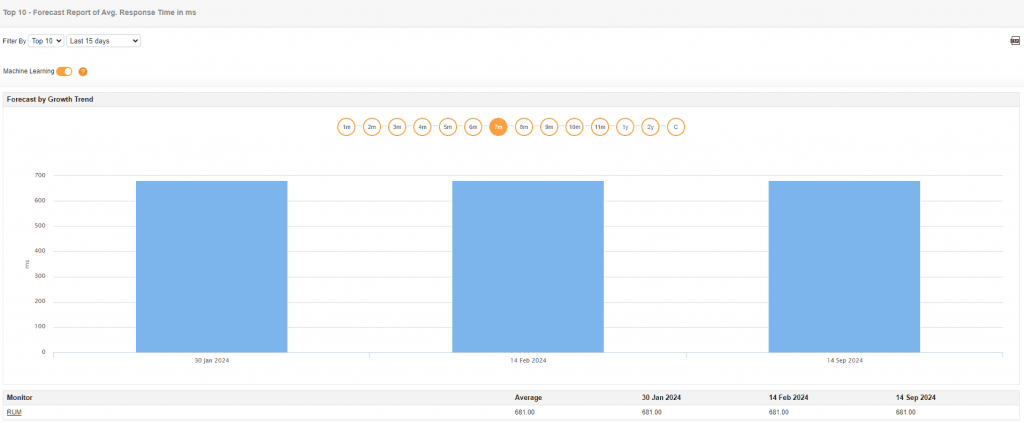Toggle the Machine Learning switch
The height and width of the screenshot is (423, 1024).
tap(65, 71)
